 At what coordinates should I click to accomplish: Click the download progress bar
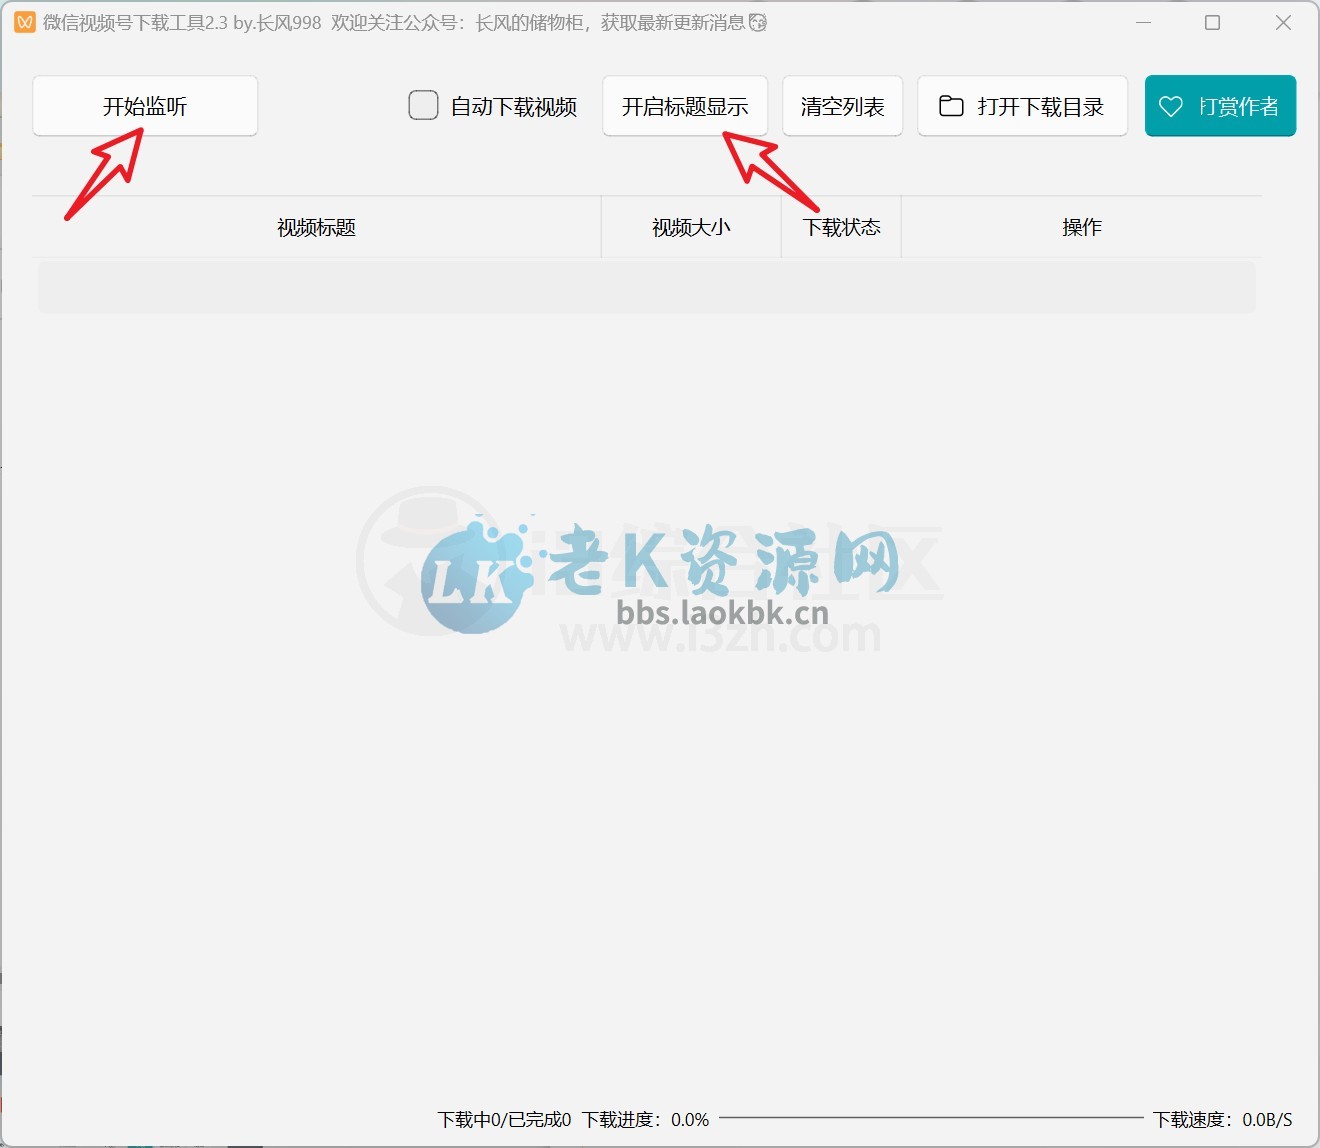click(931, 1117)
